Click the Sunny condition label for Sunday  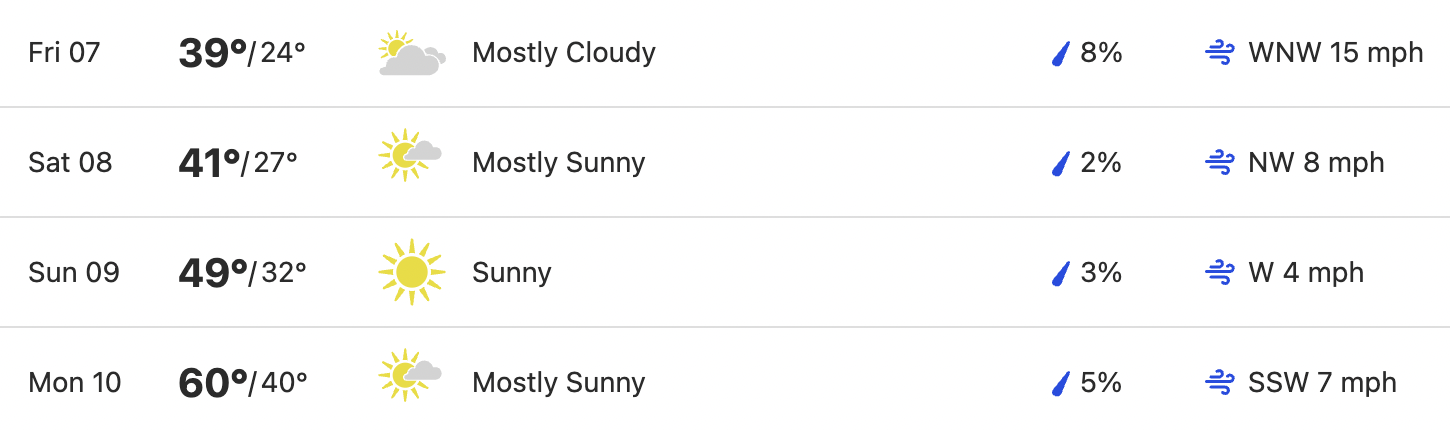512,273
